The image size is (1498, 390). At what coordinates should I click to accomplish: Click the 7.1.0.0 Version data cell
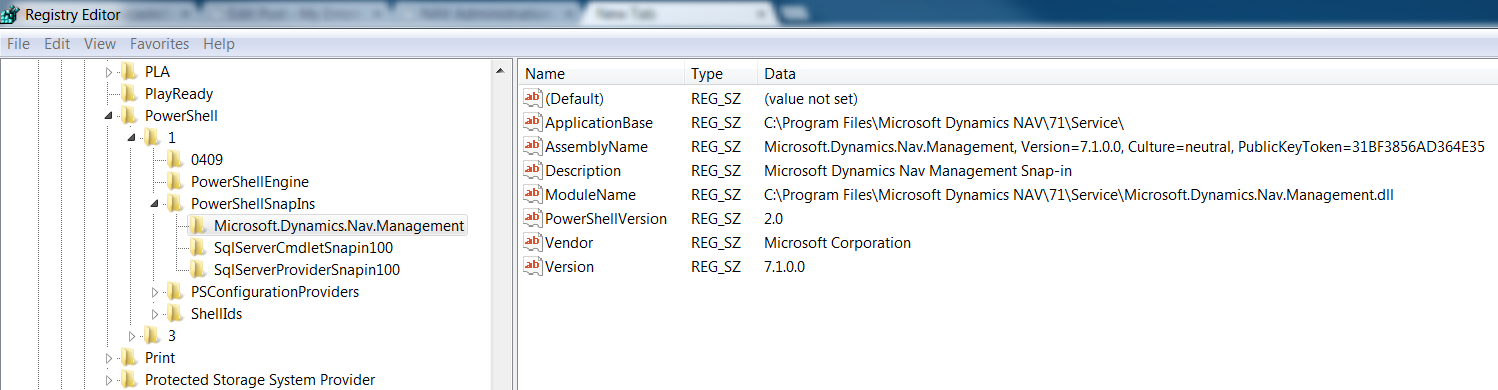click(x=784, y=267)
